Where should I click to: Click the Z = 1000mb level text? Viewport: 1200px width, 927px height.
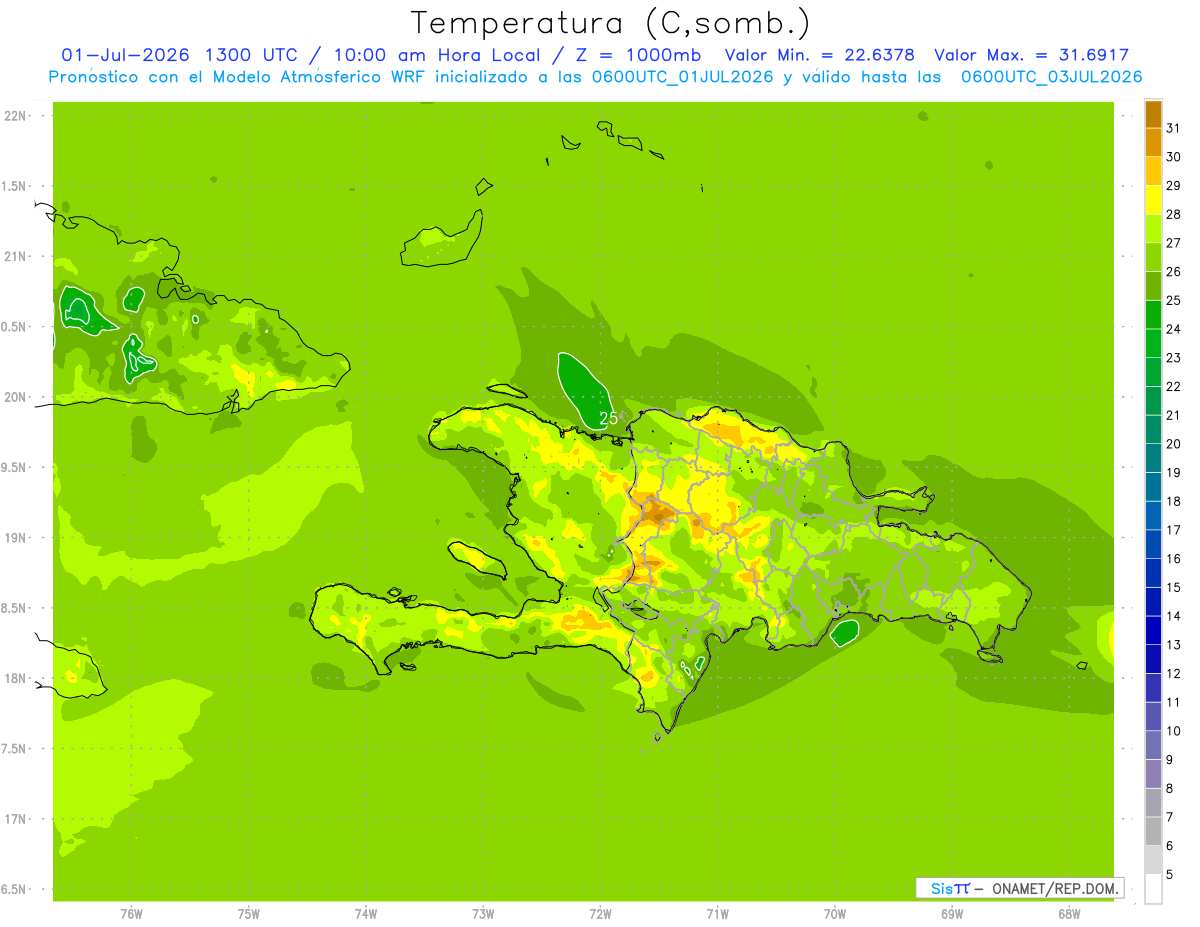pos(642,55)
